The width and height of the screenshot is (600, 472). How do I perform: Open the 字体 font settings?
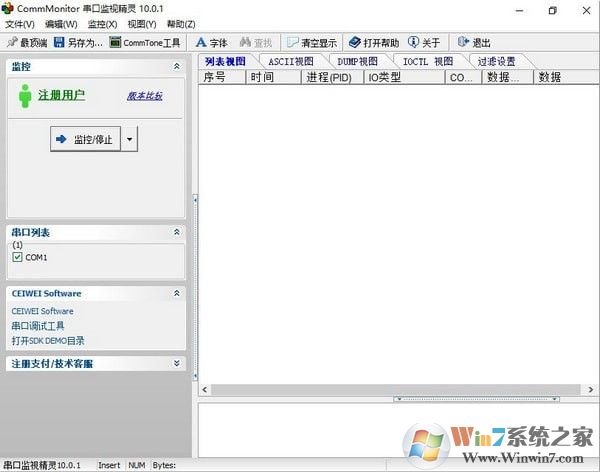(201, 42)
